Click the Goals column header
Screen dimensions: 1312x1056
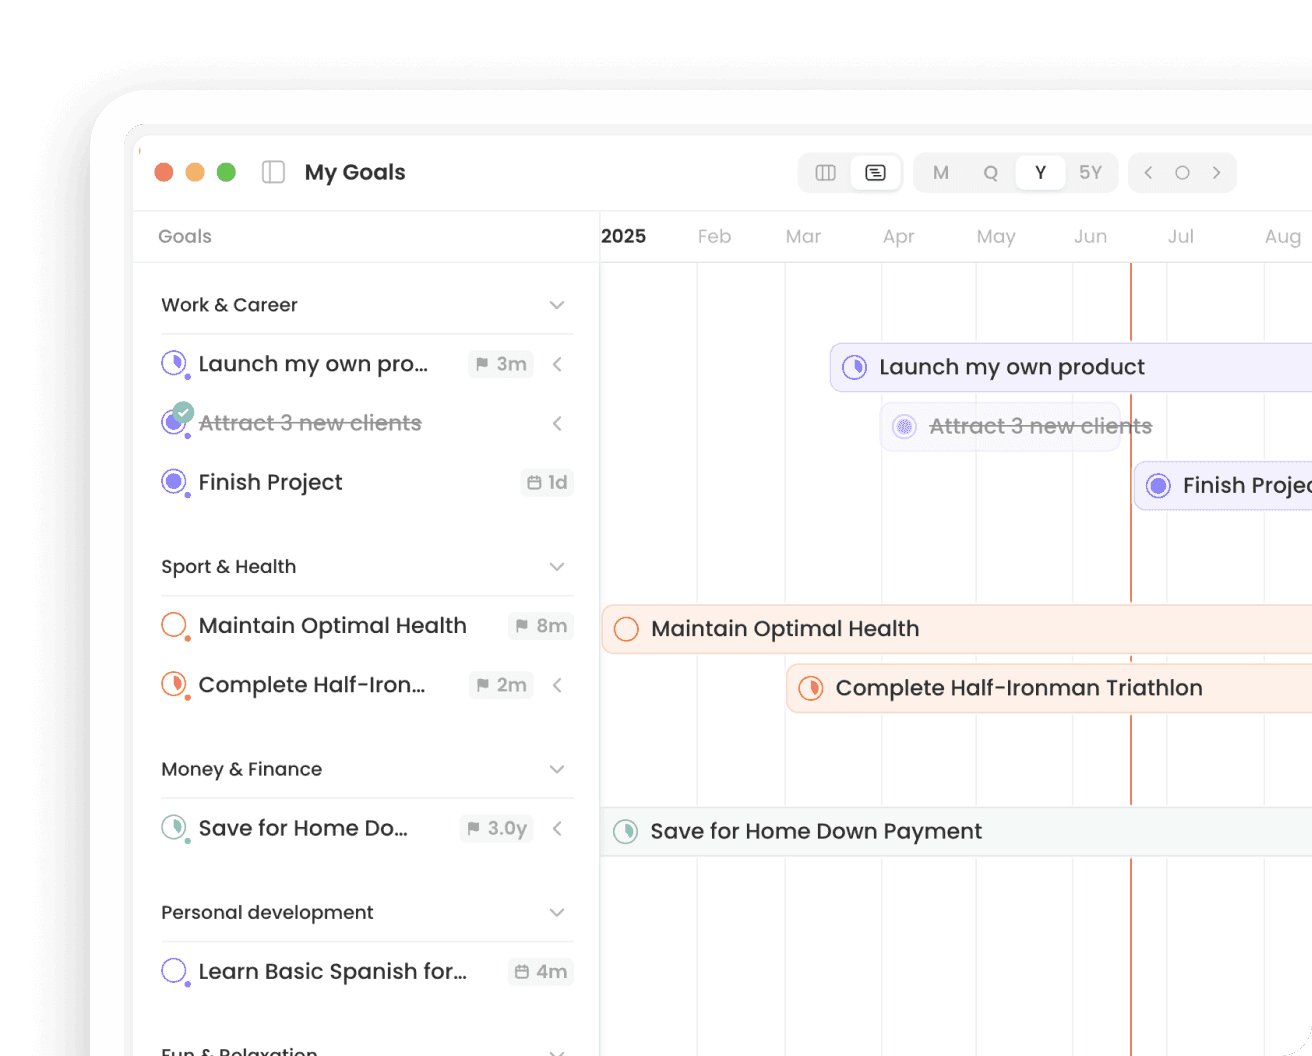tap(185, 237)
